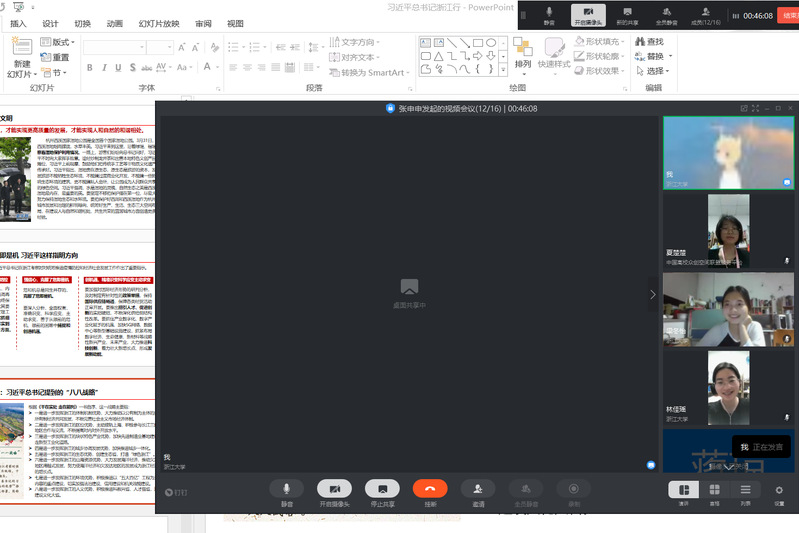Open the 审阅 ribbon tab
The width and height of the screenshot is (799, 533).
(x=203, y=23)
